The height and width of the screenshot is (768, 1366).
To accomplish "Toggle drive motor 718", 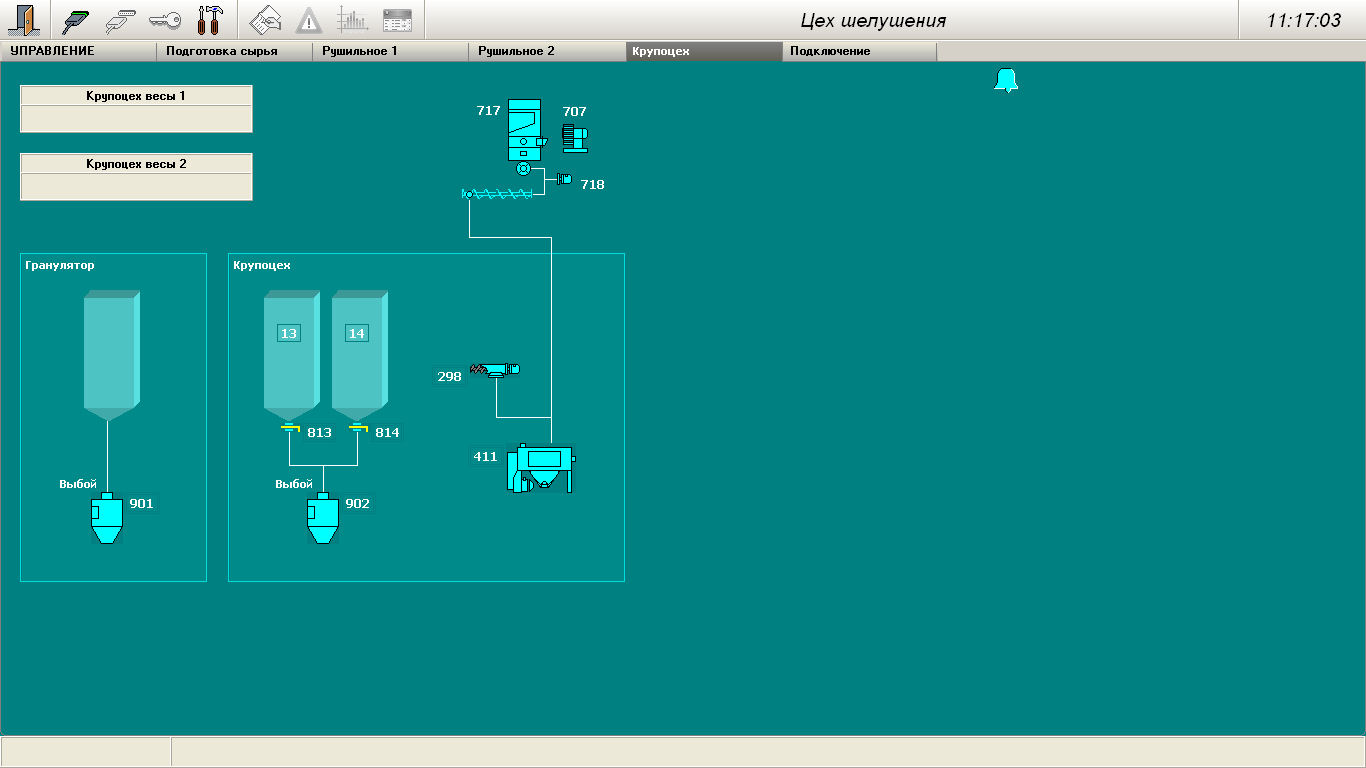I will coord(564,179).
